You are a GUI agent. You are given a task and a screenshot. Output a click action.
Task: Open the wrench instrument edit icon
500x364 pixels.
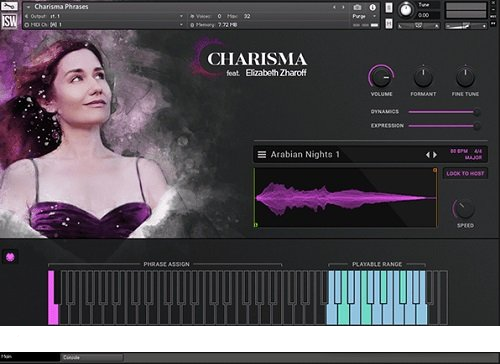9,6
